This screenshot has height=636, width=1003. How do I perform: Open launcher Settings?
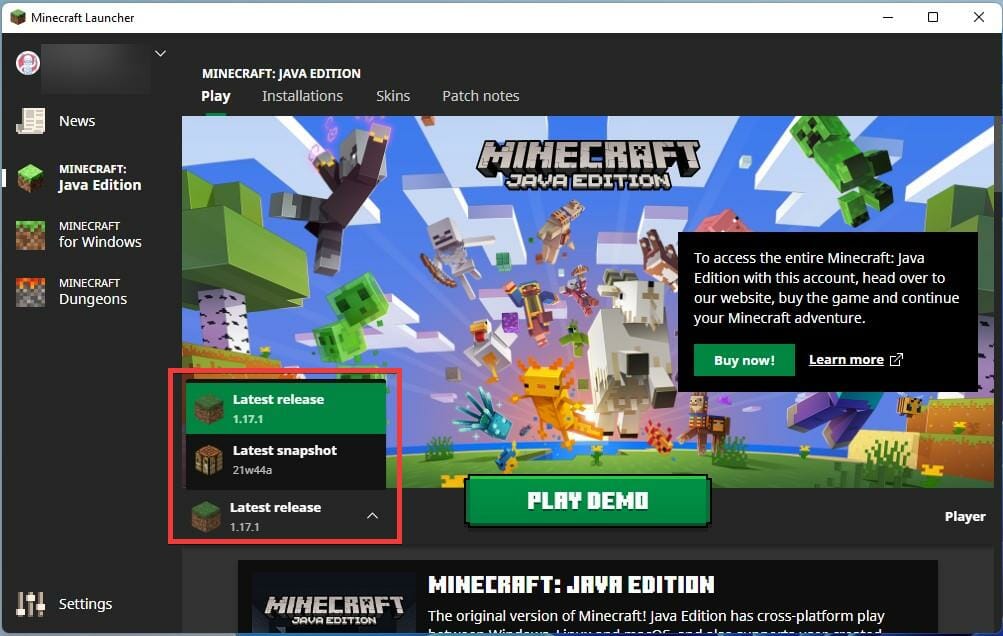click(64, 604)
